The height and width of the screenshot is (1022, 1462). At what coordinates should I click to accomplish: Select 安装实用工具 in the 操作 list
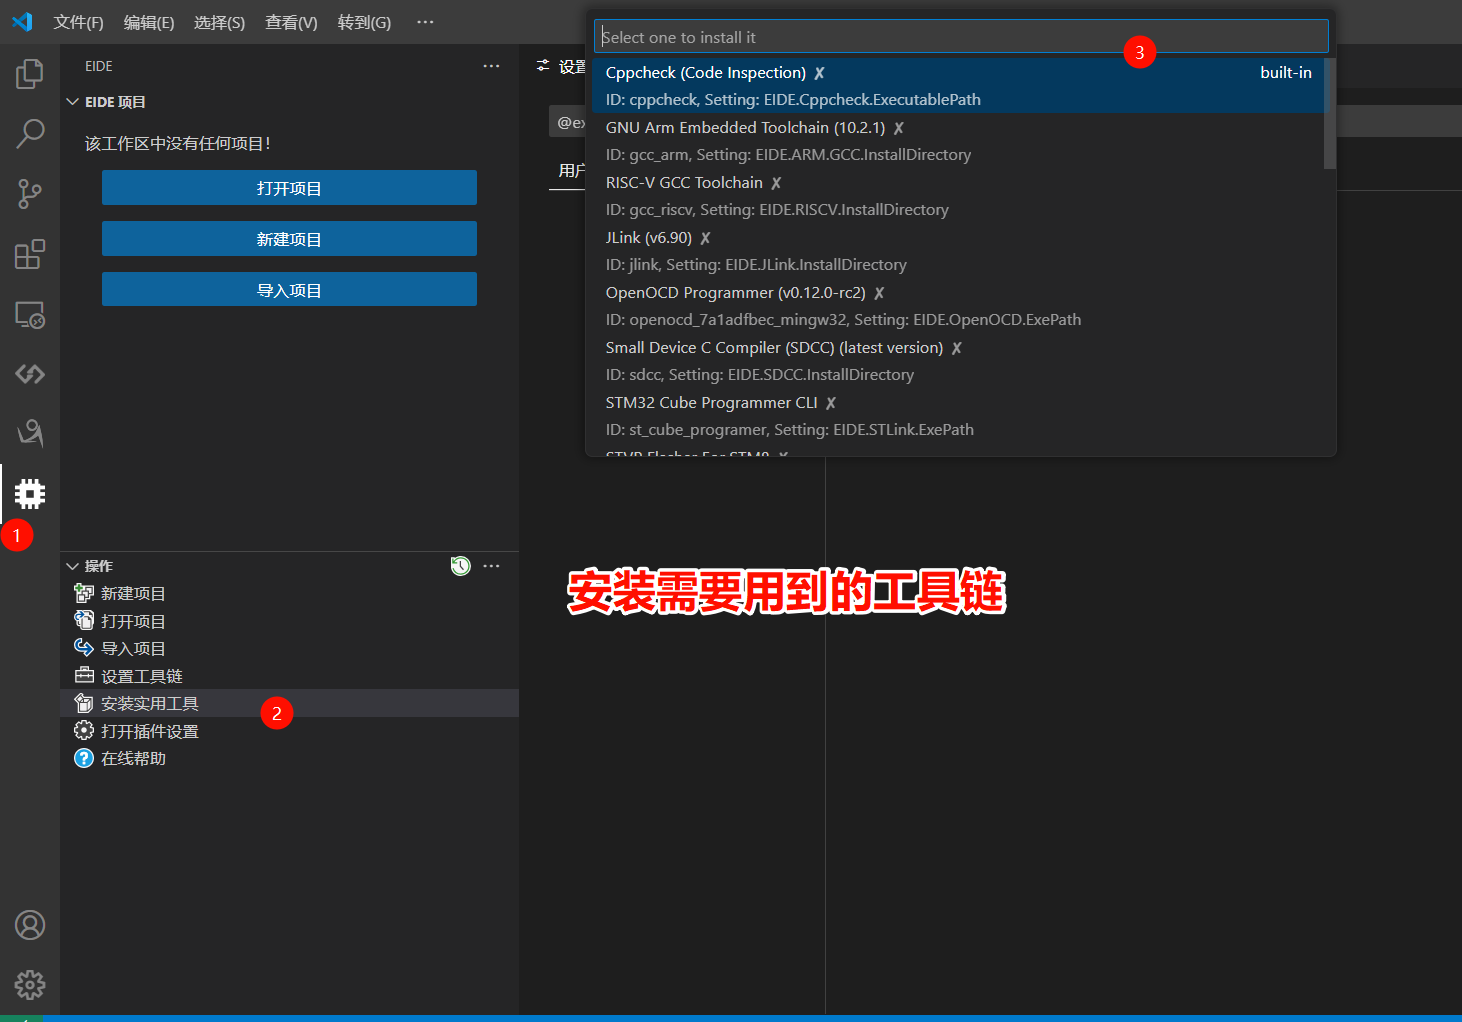tap(150, 704)
